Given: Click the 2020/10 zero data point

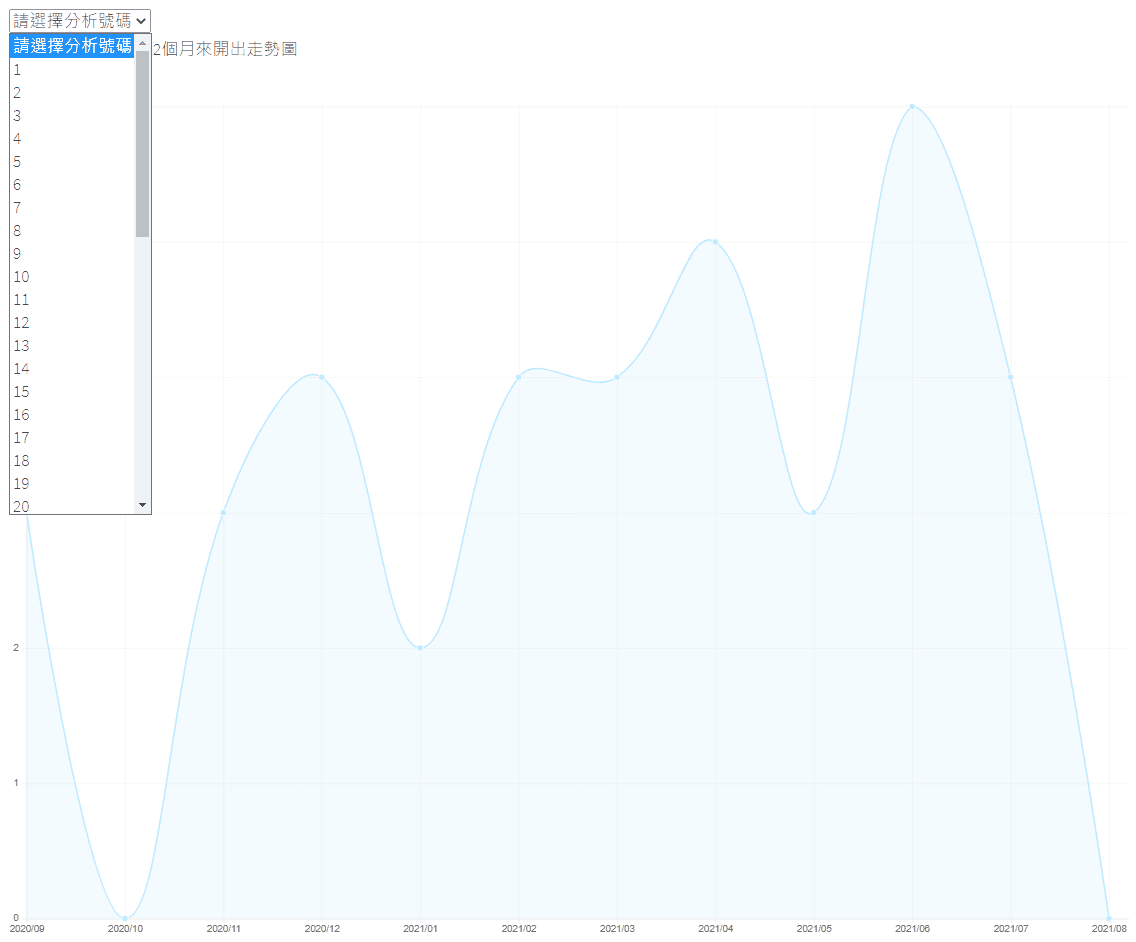Looking at the screenshot, I should [x=125, y=918].
